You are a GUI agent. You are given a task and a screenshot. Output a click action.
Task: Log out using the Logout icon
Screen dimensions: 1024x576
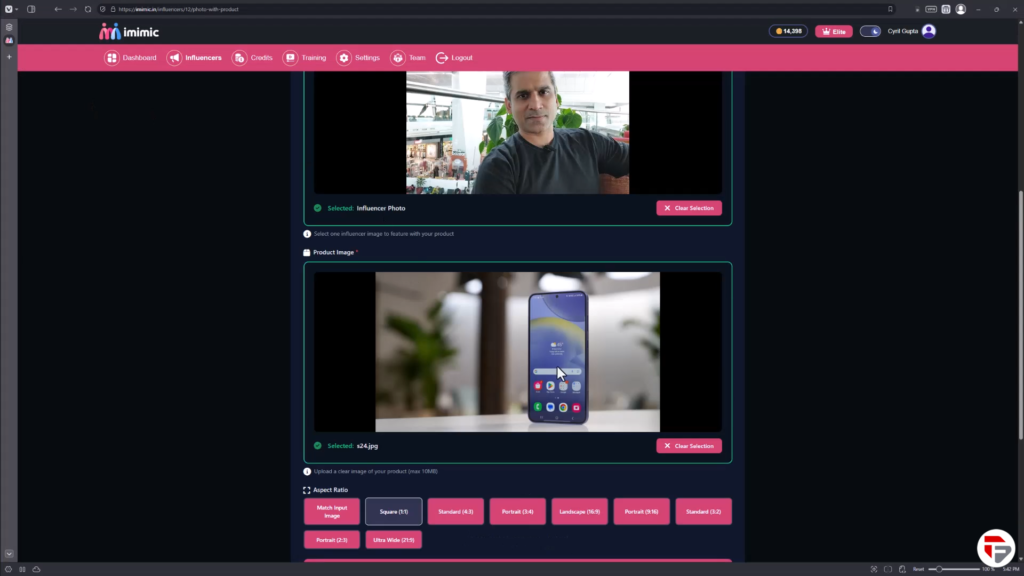tap(442, 58)
